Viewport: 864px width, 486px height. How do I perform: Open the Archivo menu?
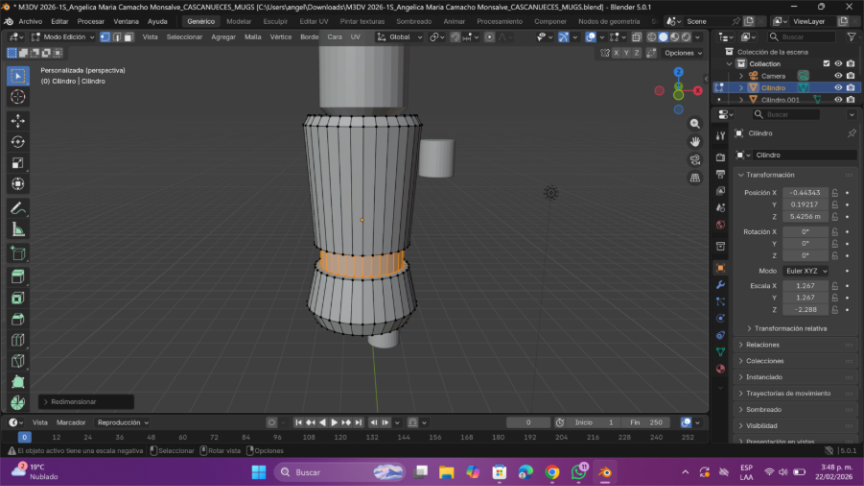coord(30,21)
